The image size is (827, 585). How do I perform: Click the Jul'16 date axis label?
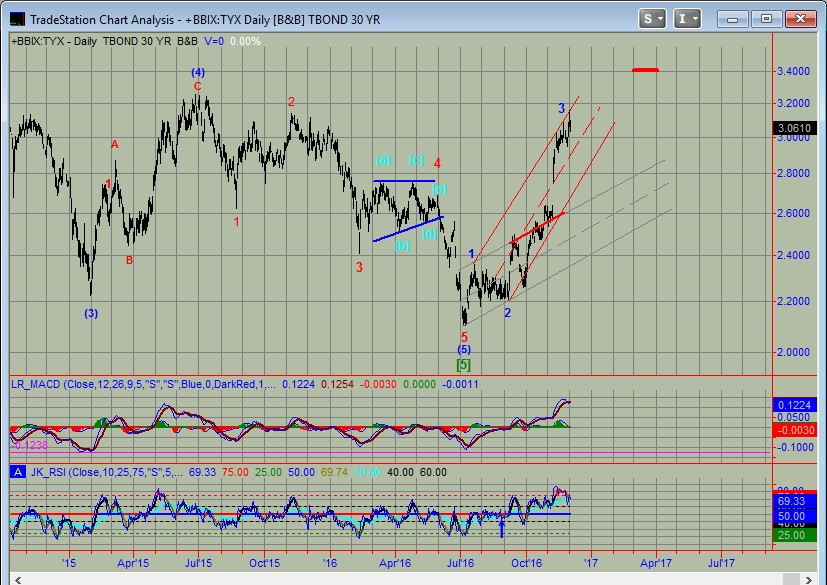460,563
